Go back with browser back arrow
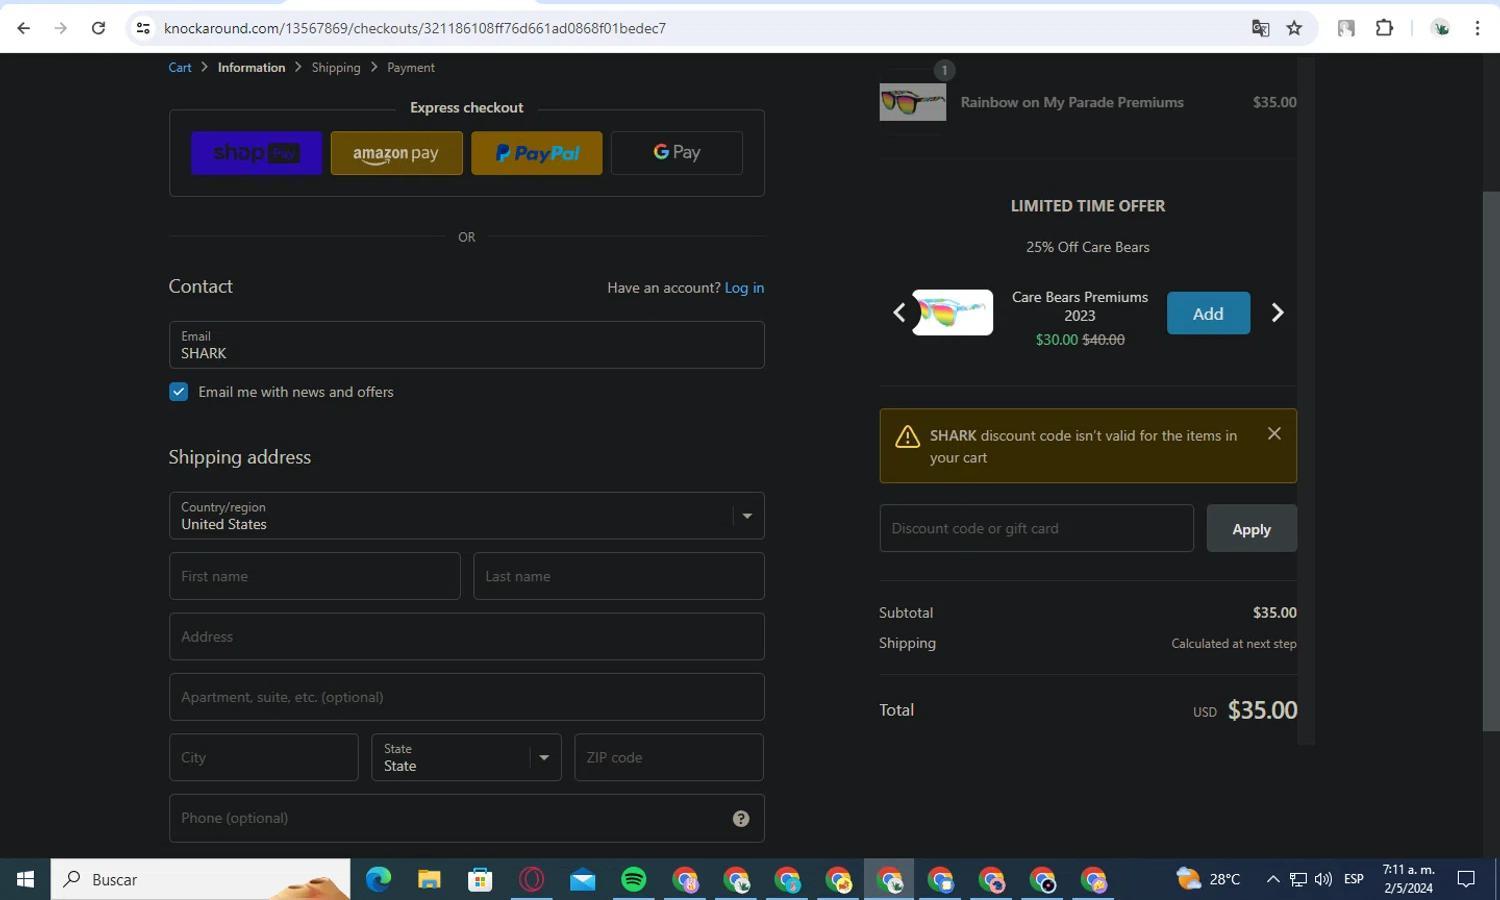1500x900 pixels. click(24, 28)
